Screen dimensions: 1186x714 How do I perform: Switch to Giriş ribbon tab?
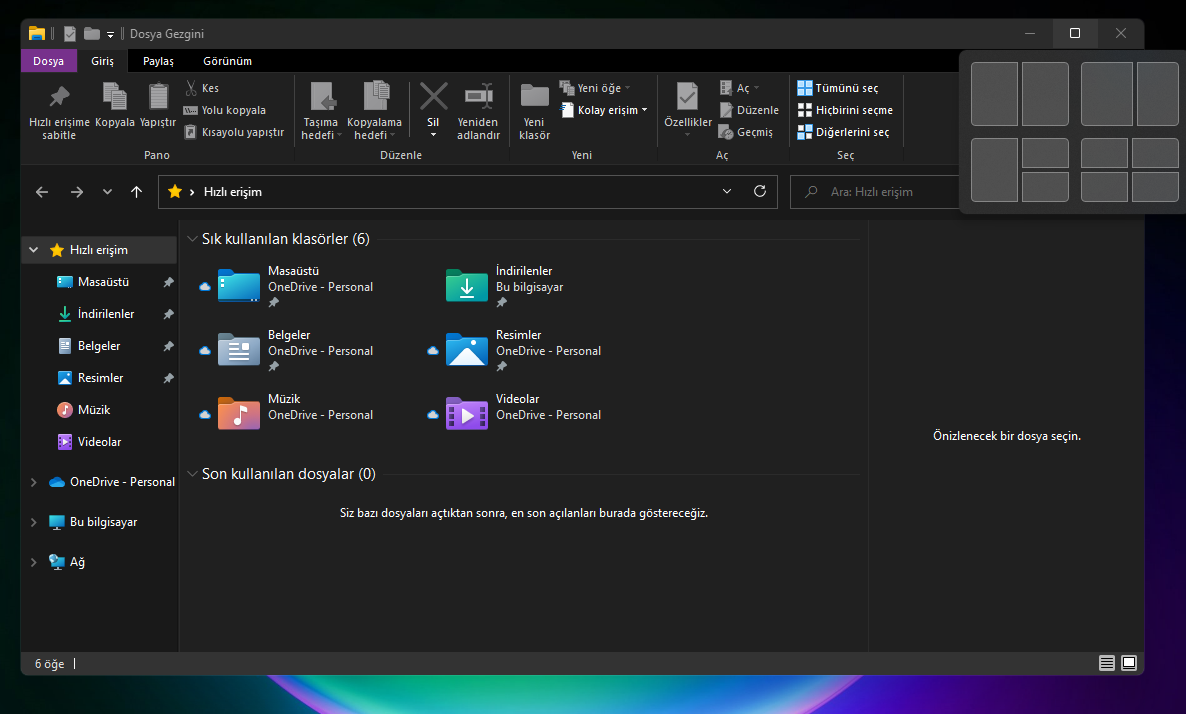[102, 61]
